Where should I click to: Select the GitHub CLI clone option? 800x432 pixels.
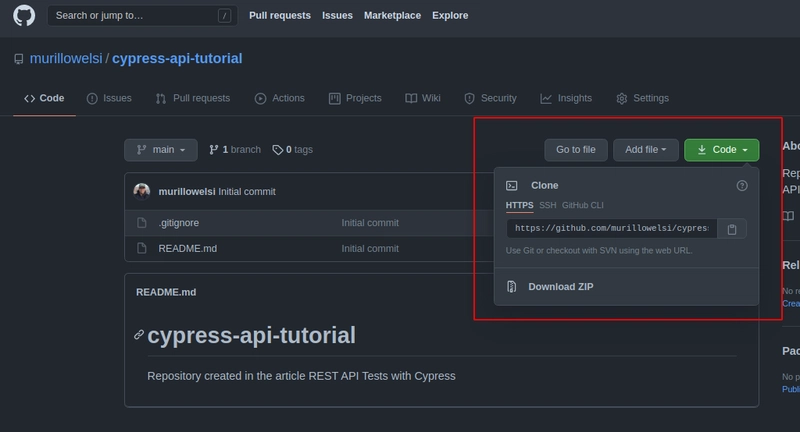[x=583, y=205]
